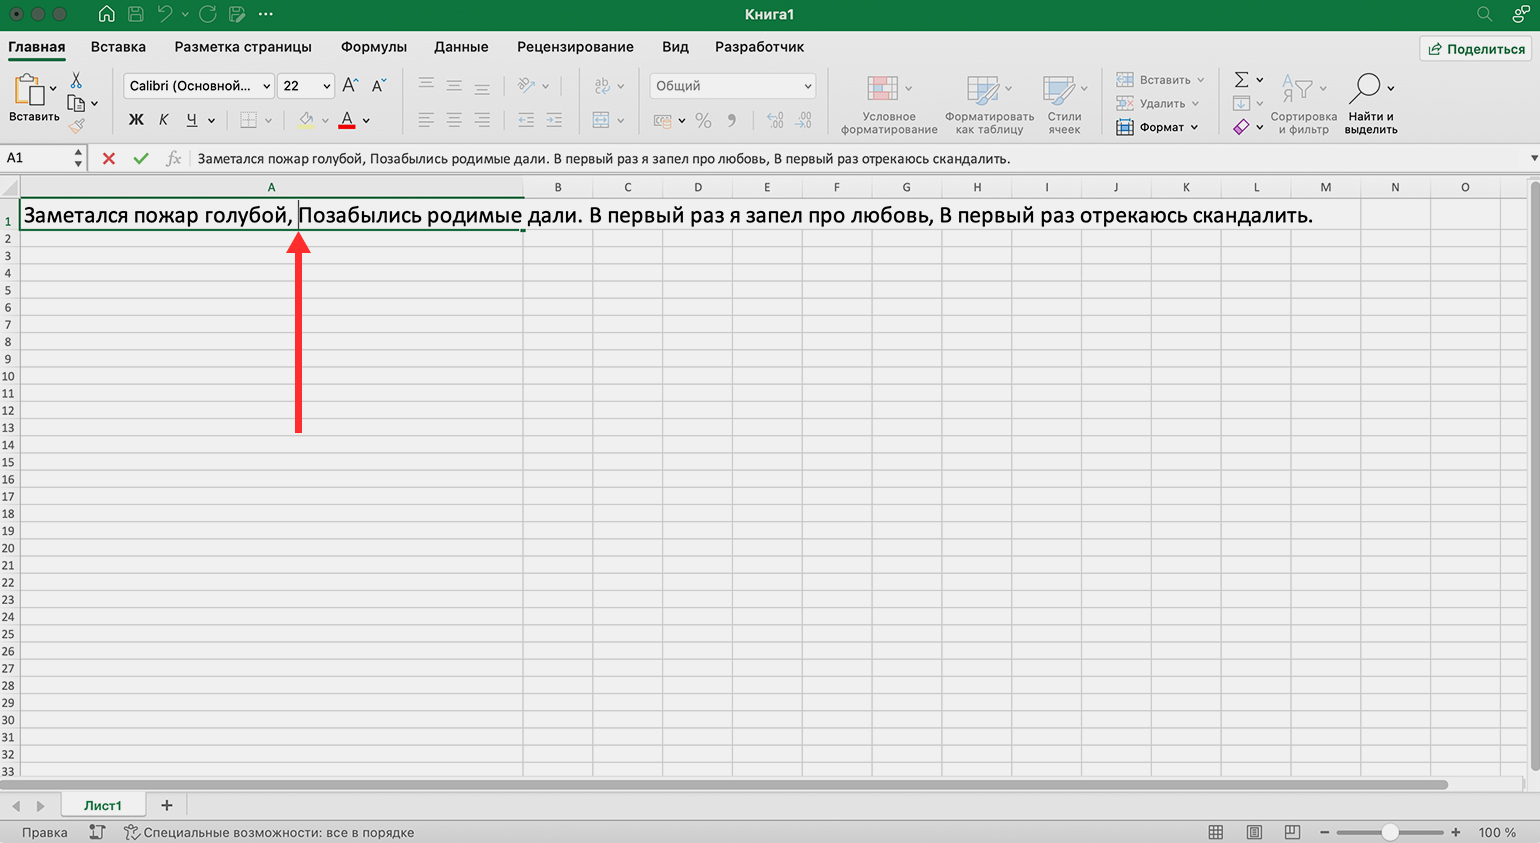Click the Increase Font Size icon

[350, 86]
